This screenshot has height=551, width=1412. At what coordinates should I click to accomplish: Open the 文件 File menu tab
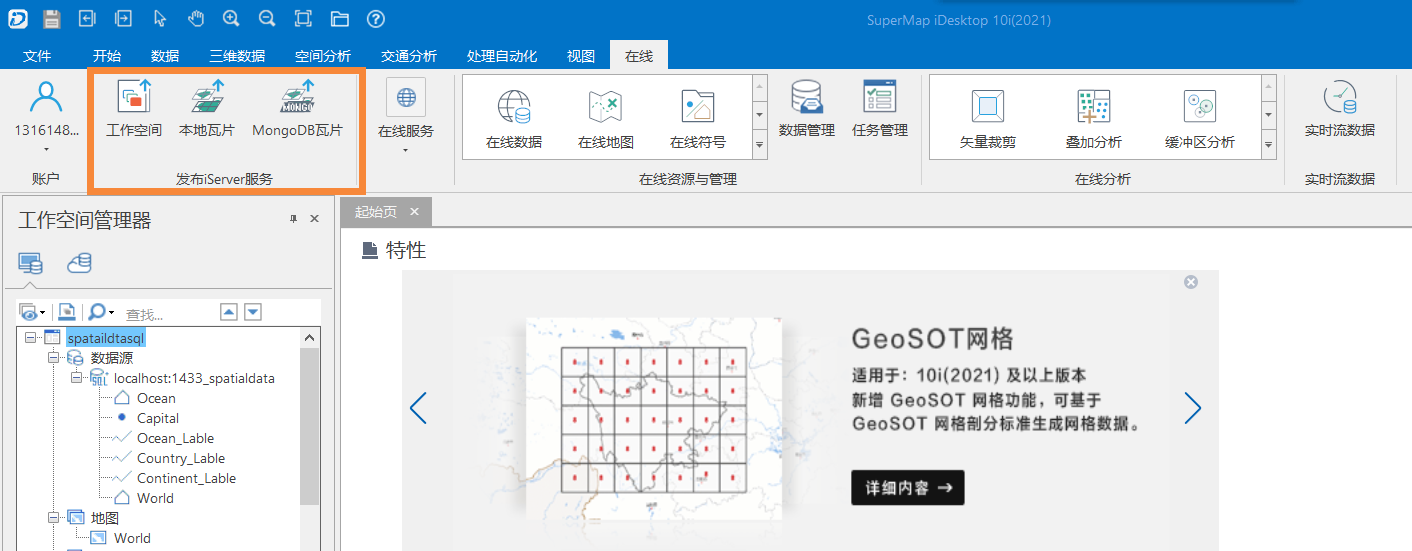[37, 56]
